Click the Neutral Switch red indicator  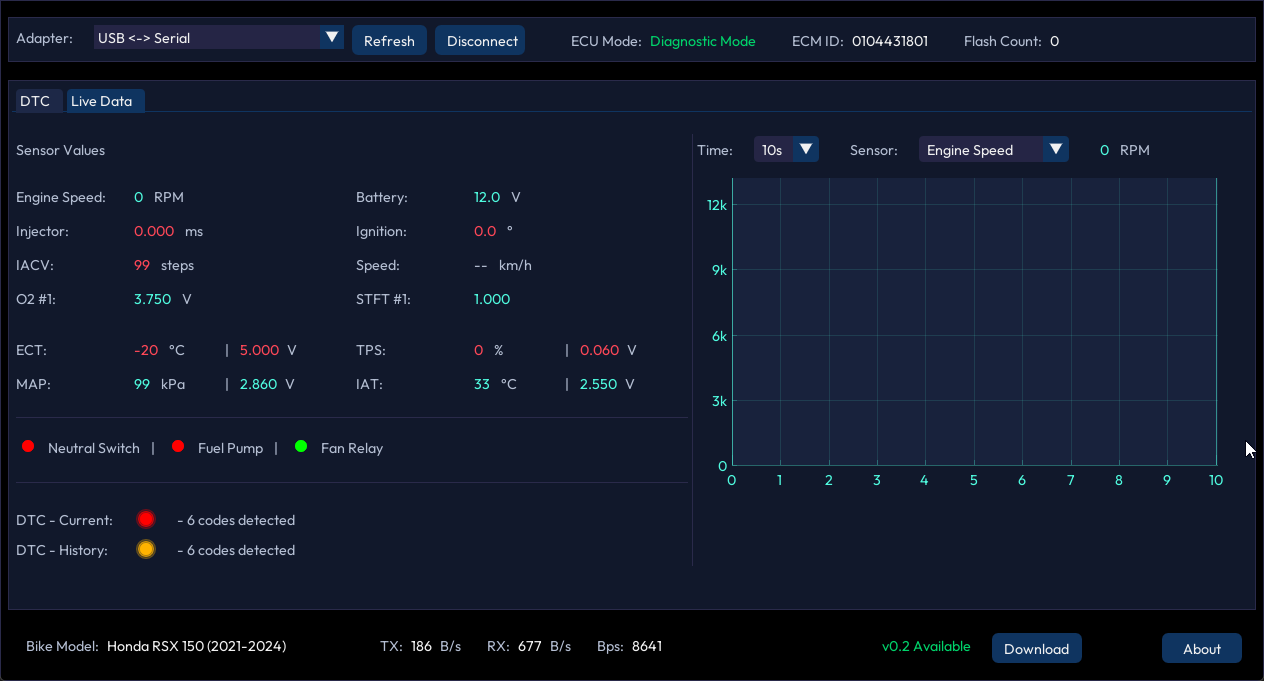pos(28,446)
